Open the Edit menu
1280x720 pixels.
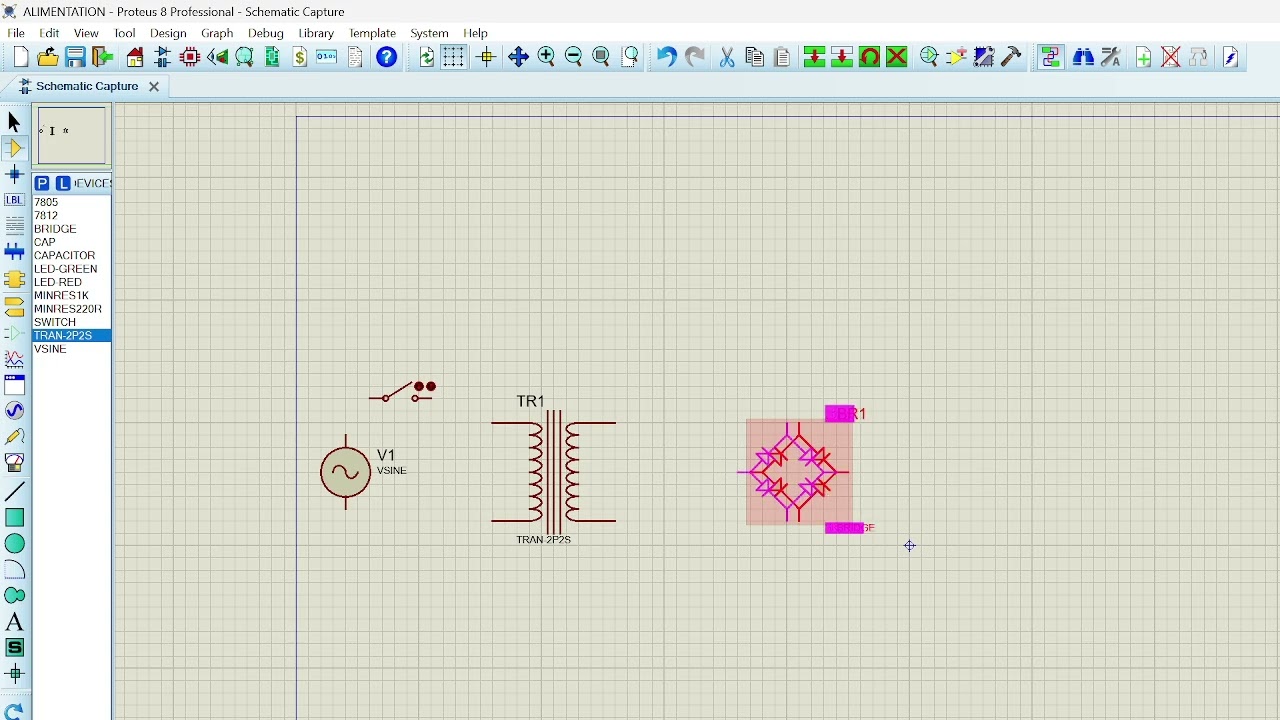tap(49, 33)
